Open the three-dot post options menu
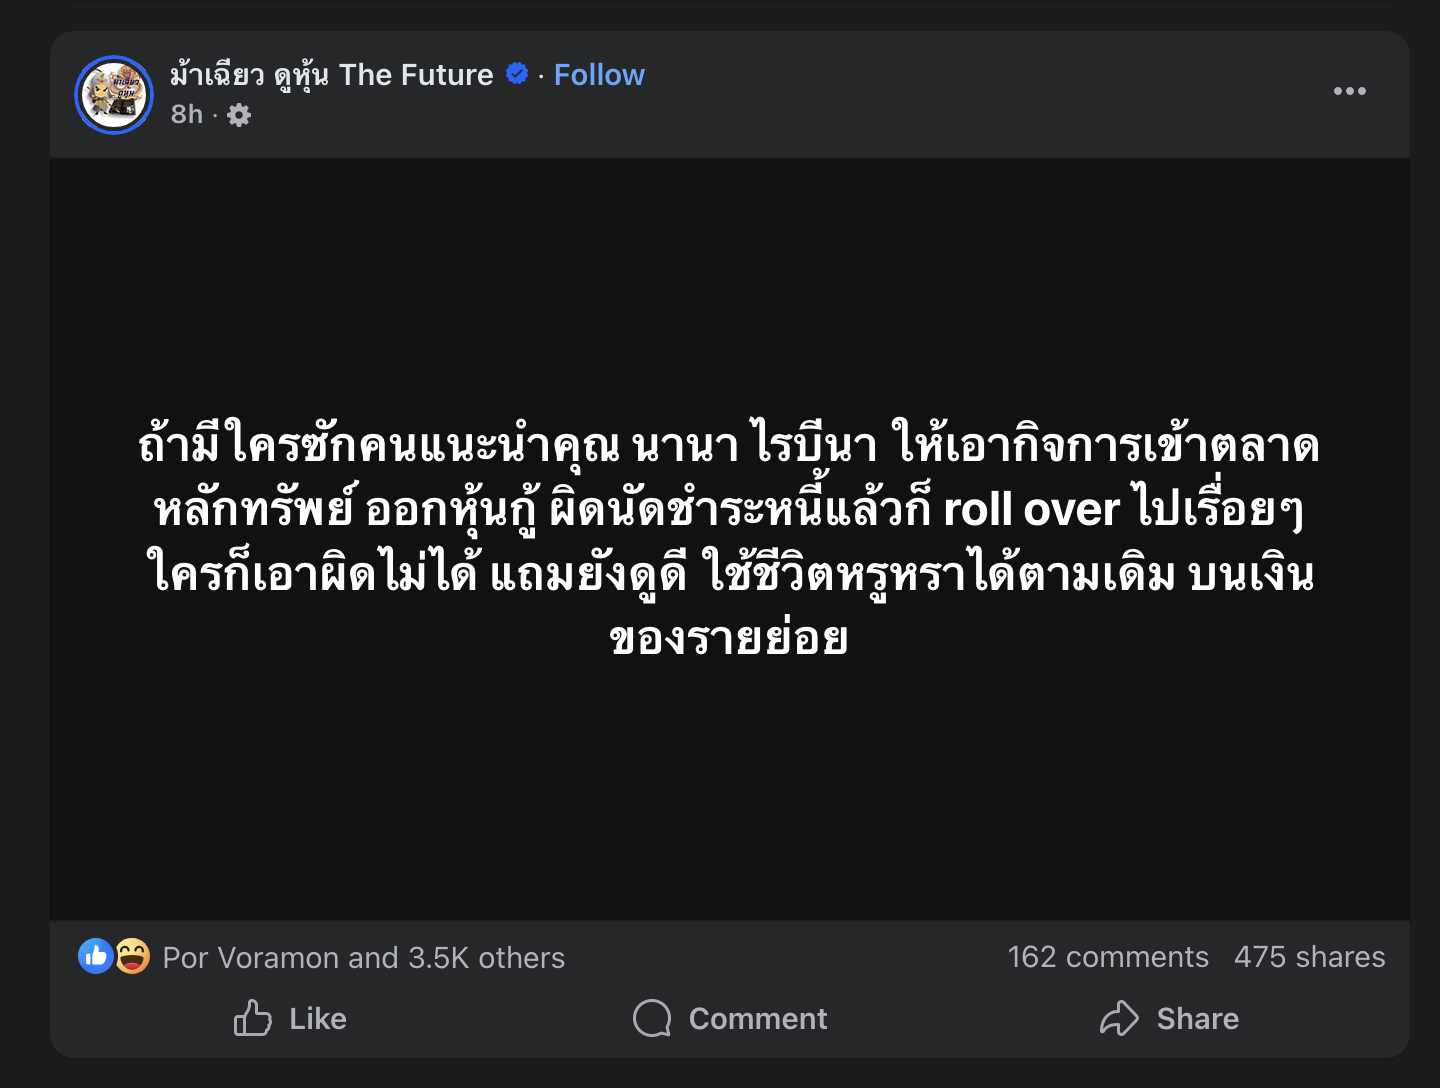 (x=1349, y=91)
